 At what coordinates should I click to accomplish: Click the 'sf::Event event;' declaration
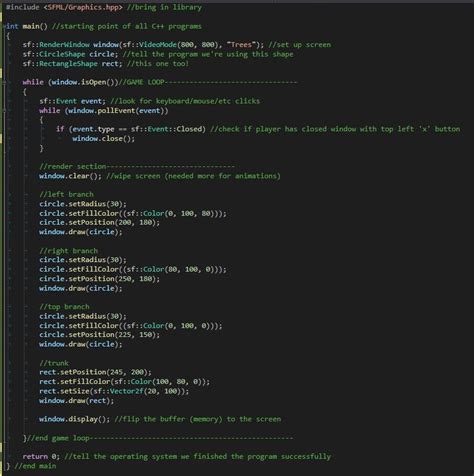pyautogui.click(x=72, y=101)
